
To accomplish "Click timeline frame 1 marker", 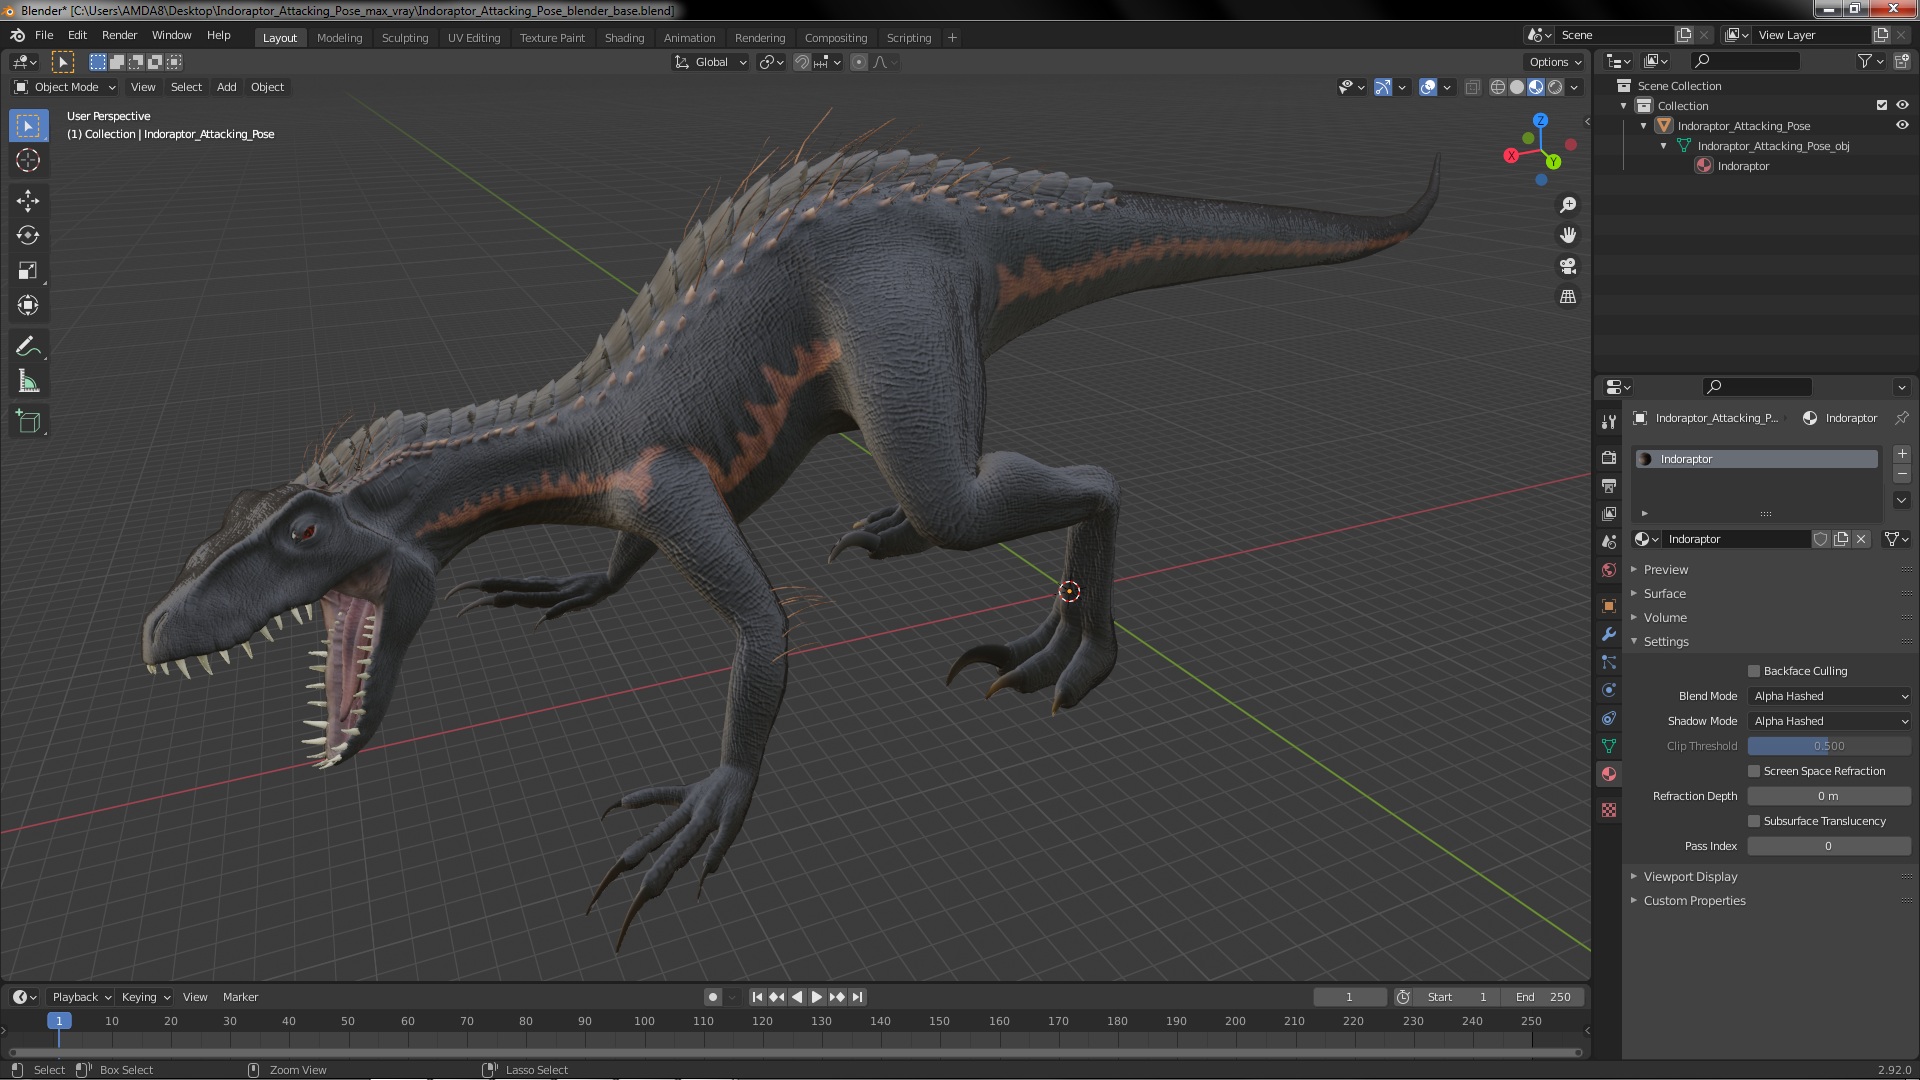I will (x=59, y=1021).
